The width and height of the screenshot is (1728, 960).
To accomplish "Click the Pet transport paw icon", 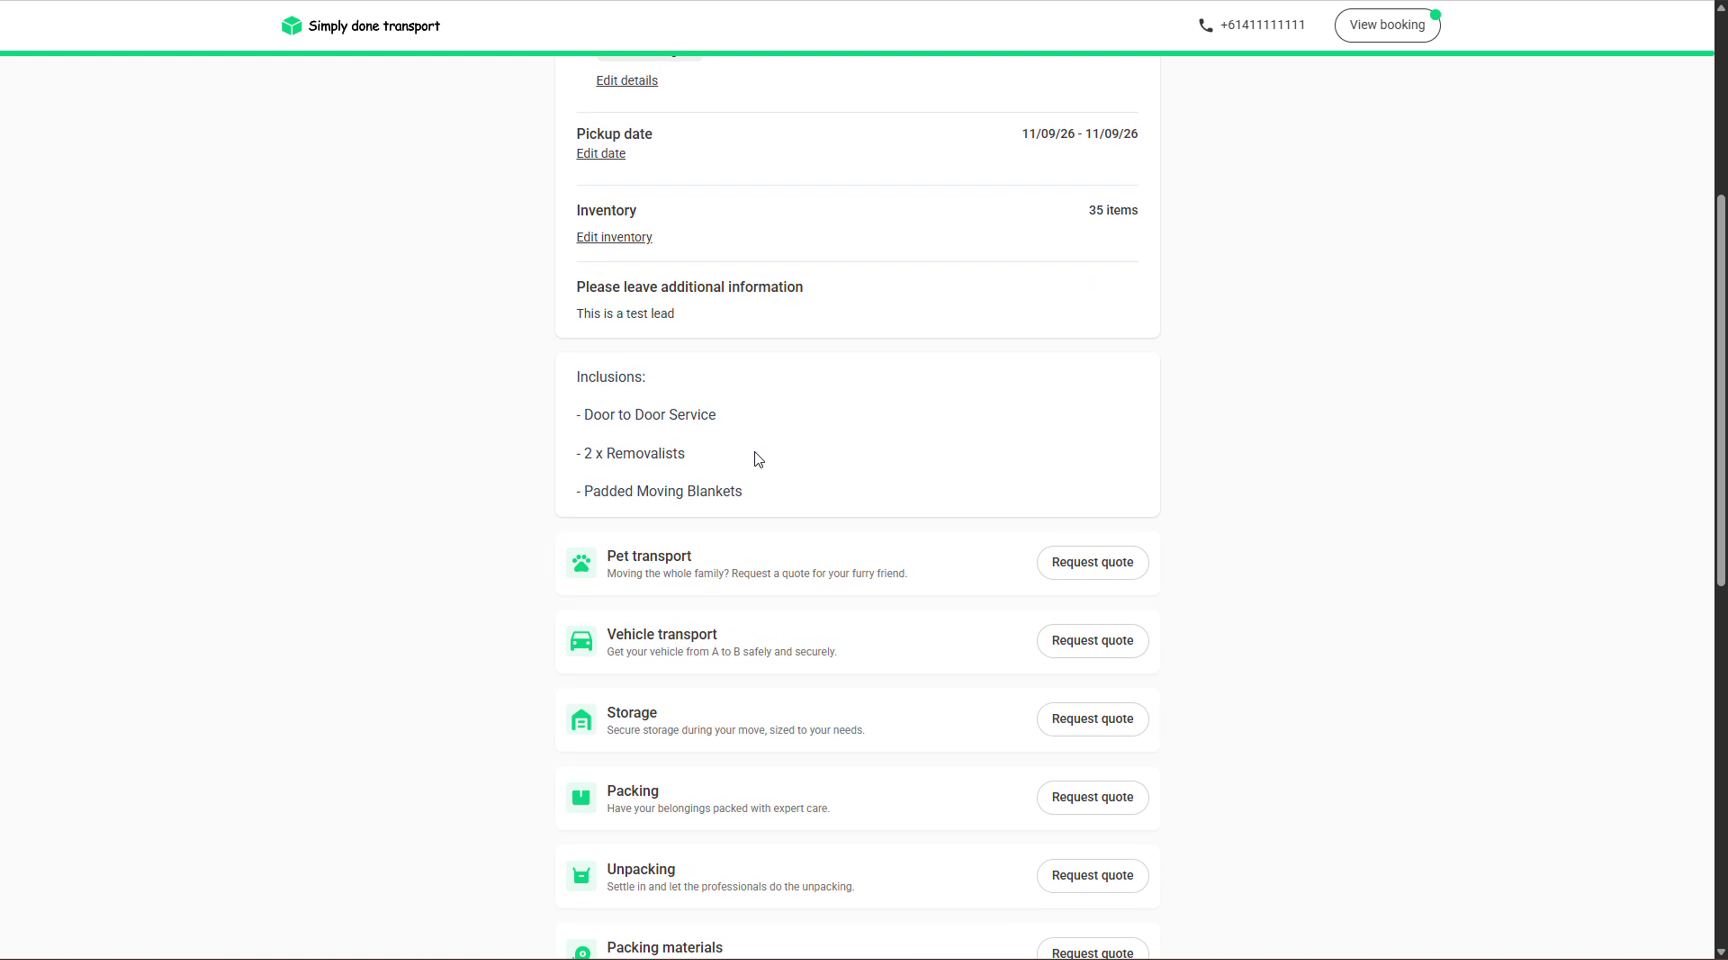I will 581,563.
